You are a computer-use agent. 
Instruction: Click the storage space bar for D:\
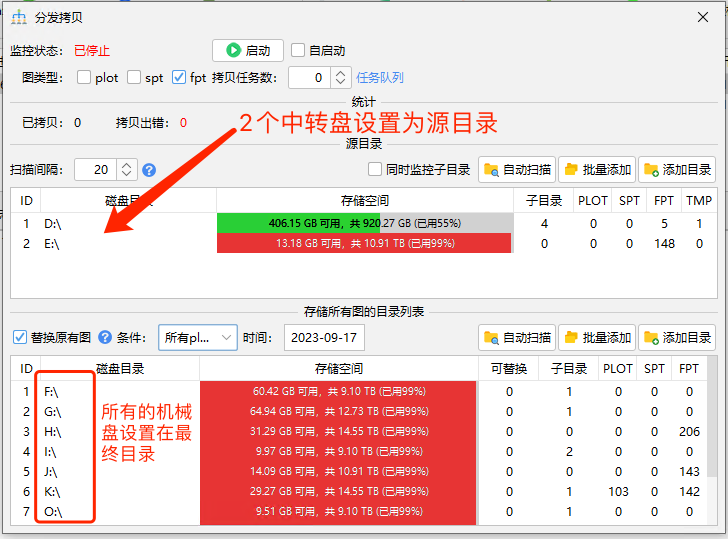tap(364, 224)
